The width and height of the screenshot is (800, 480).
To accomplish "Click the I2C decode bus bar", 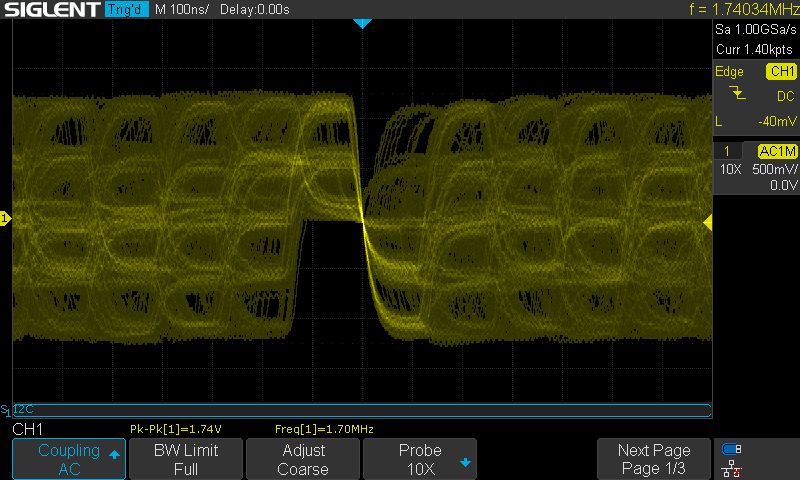I will [x=362, y=410].
